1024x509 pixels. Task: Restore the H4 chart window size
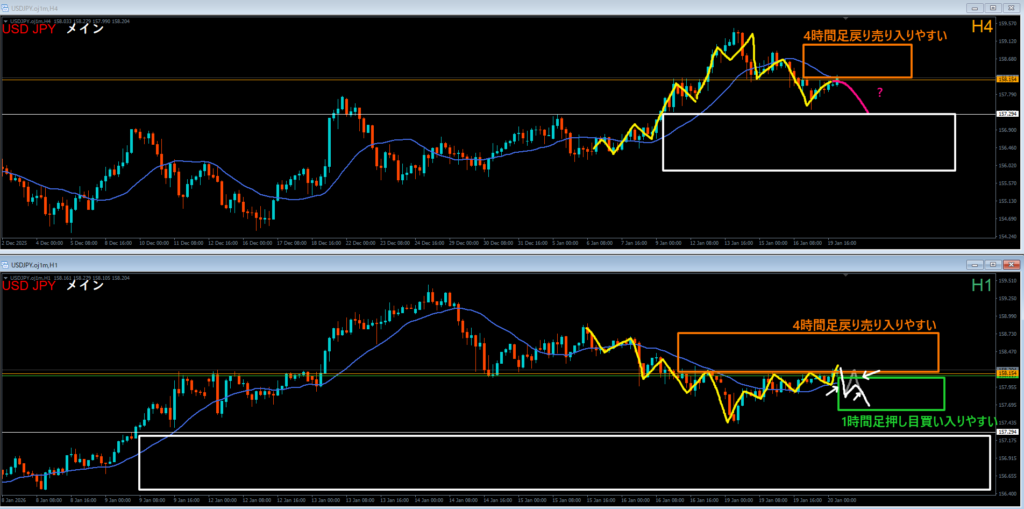[993, 8]
